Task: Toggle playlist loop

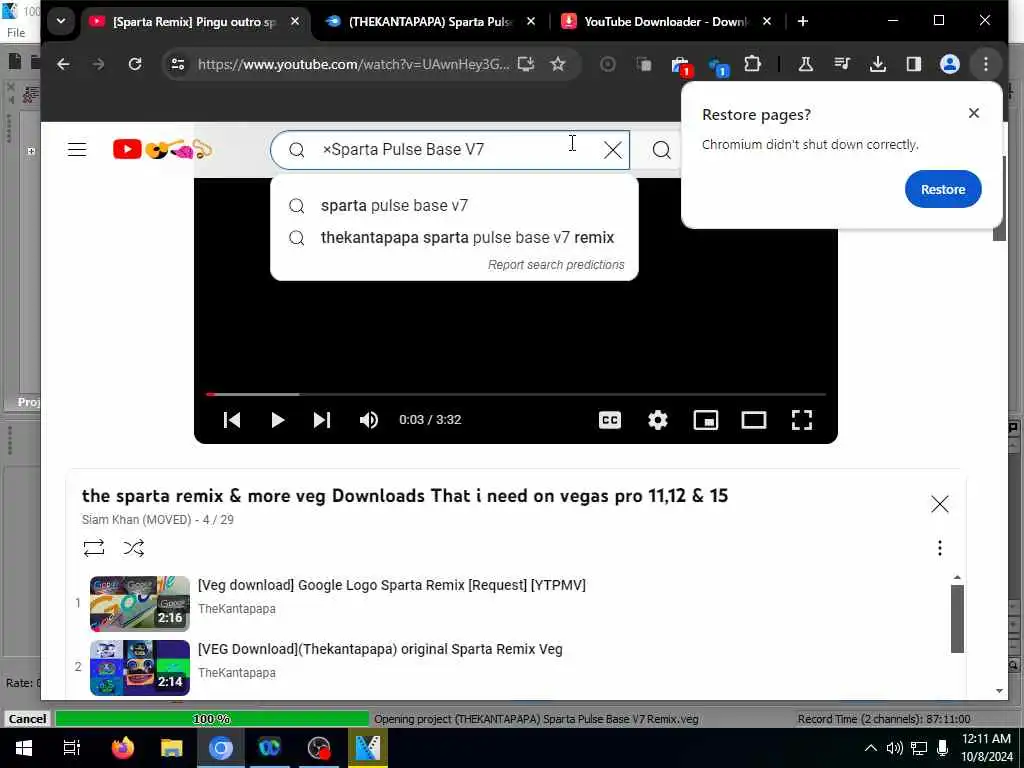Action: pyautogui.click(x=94, y=548)
